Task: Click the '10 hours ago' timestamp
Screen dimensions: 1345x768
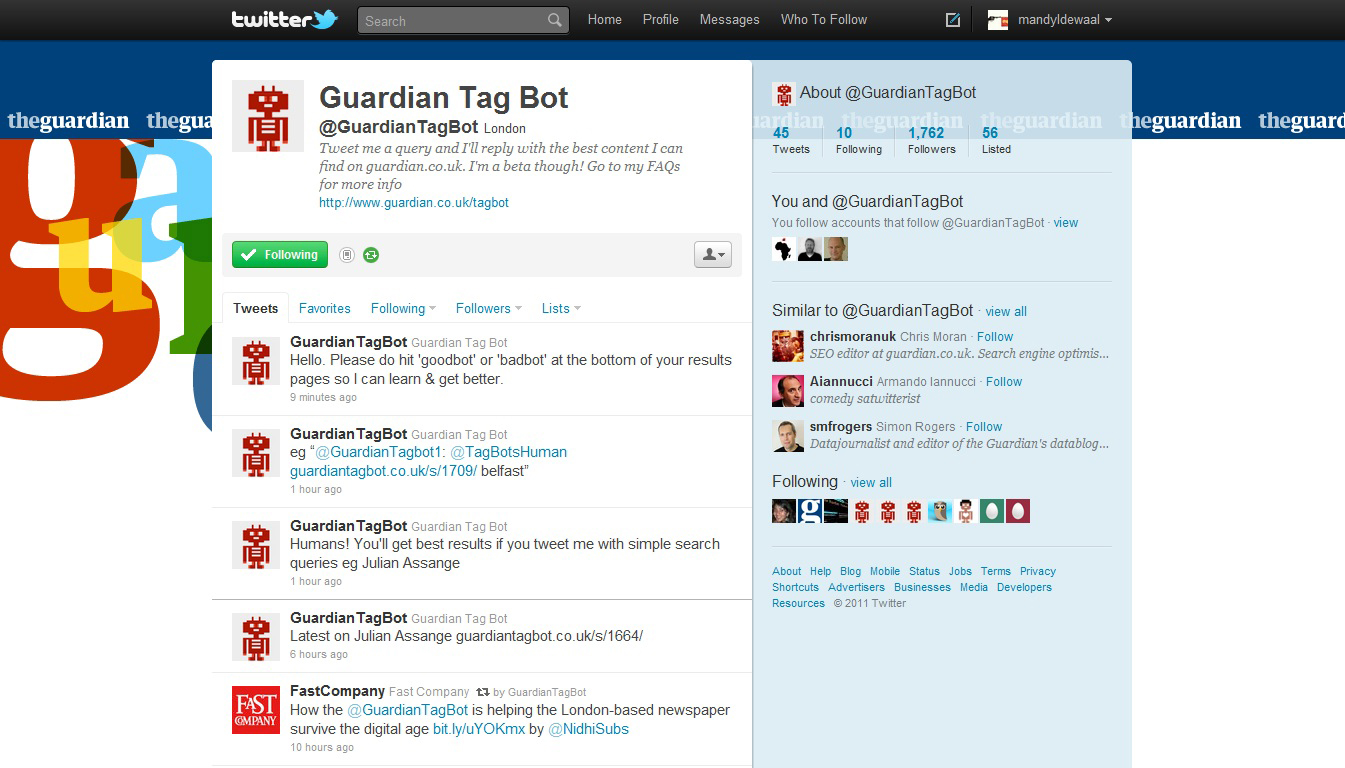Action: 322,748
